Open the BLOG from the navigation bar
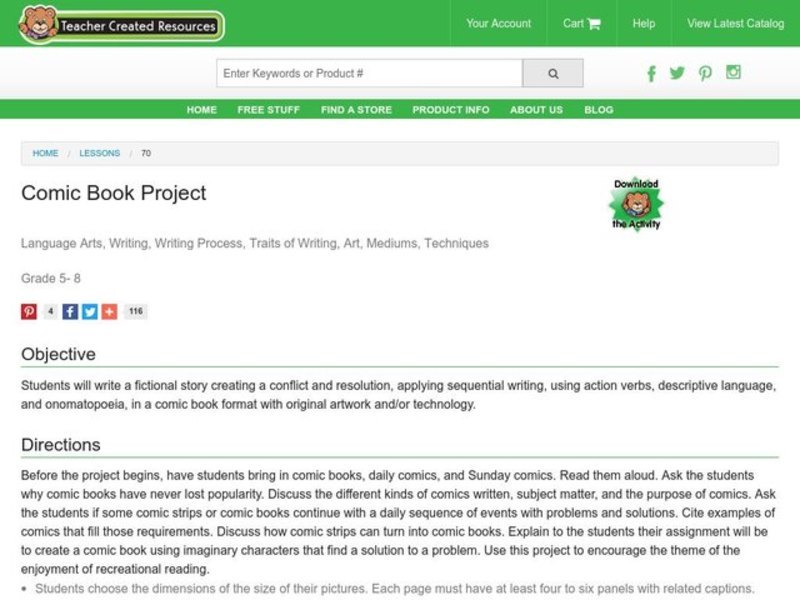The width and height of the screenshot is (800, 600). coord(599,110)
